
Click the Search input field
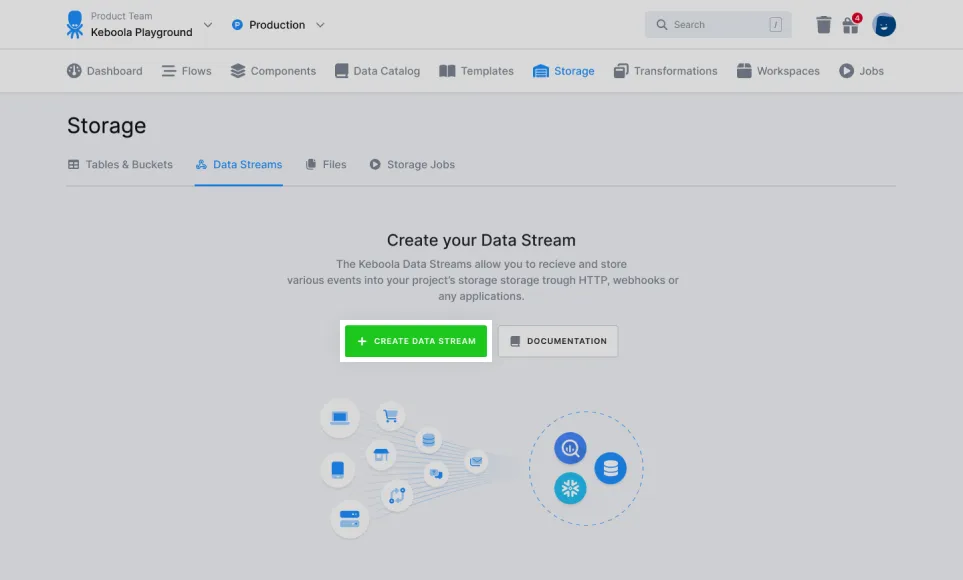(718, 25)
